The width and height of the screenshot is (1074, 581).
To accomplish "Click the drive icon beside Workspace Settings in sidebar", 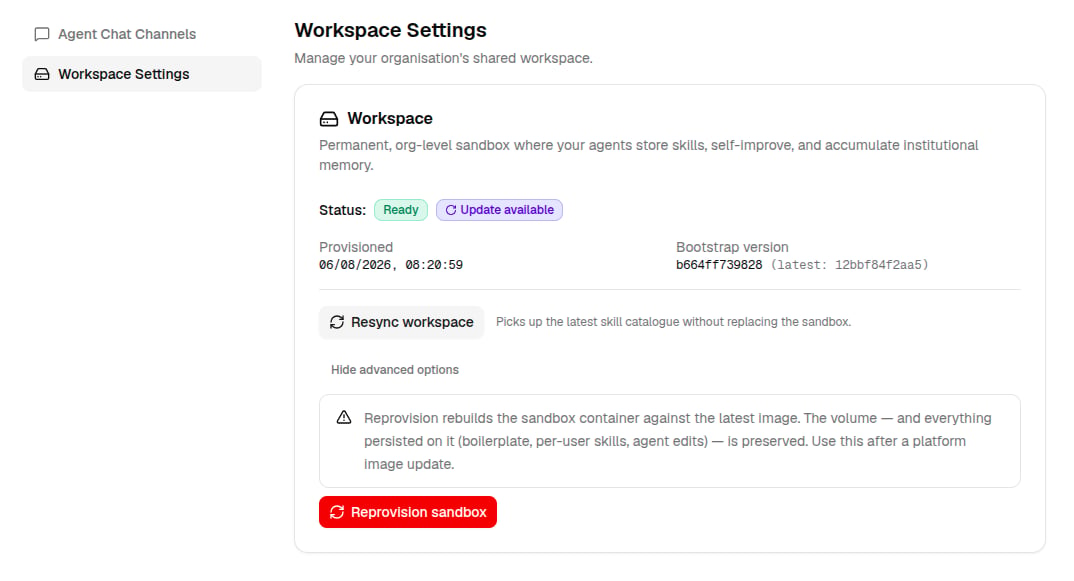I will point(42,74).
